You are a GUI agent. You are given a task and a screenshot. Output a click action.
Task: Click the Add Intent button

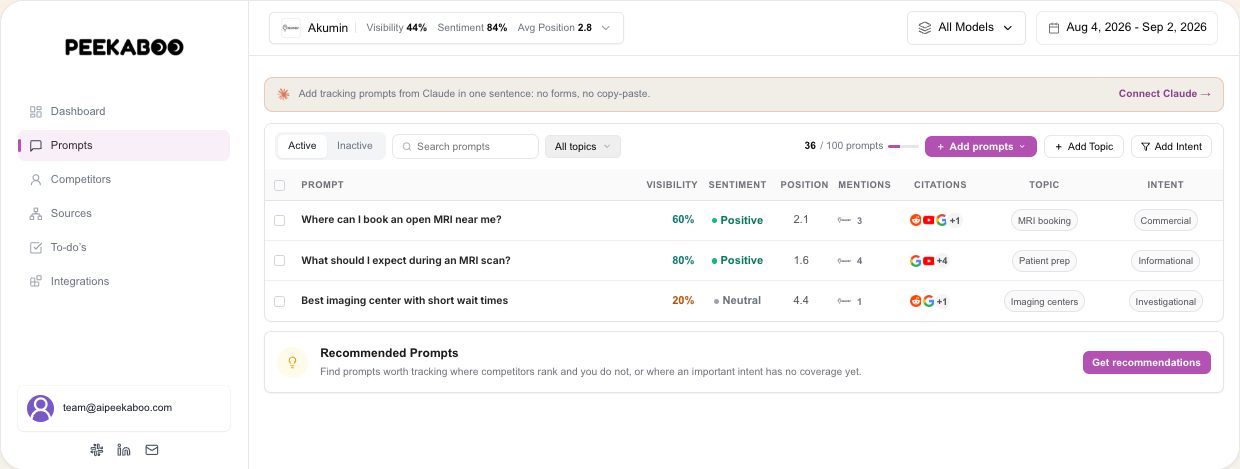pos(1171,147)
